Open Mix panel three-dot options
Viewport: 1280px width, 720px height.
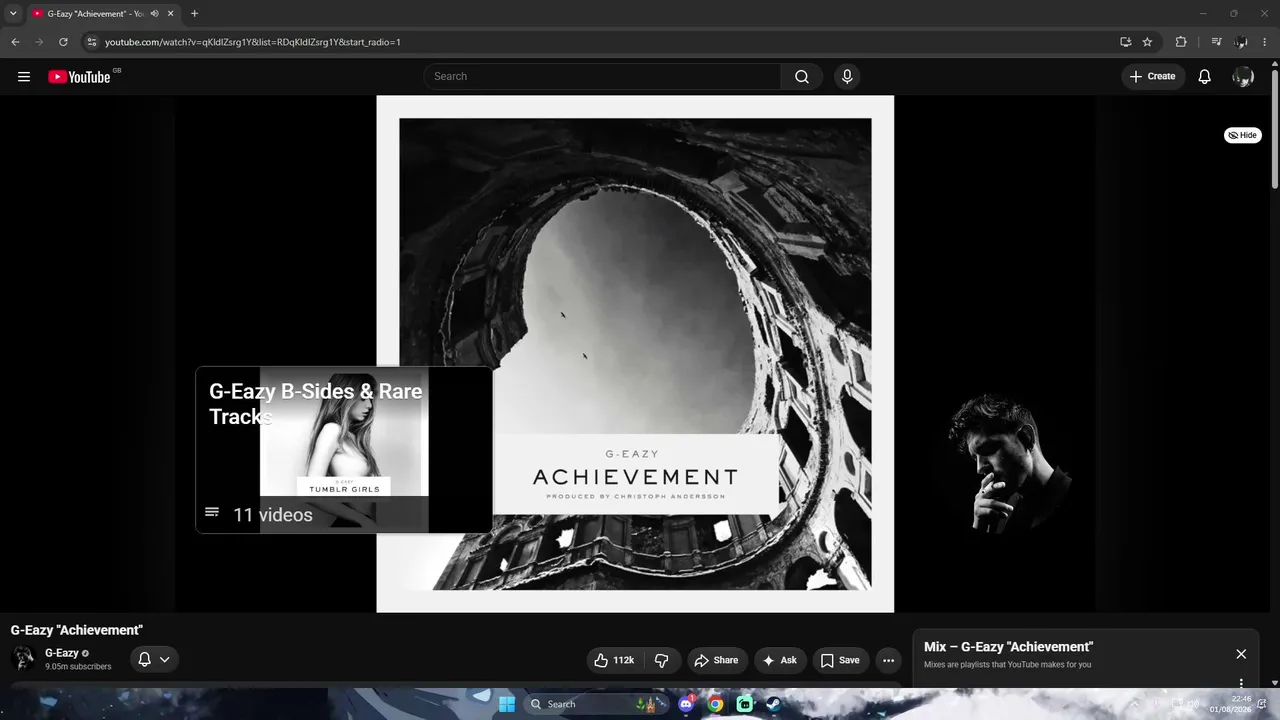tap(1241, 684)
